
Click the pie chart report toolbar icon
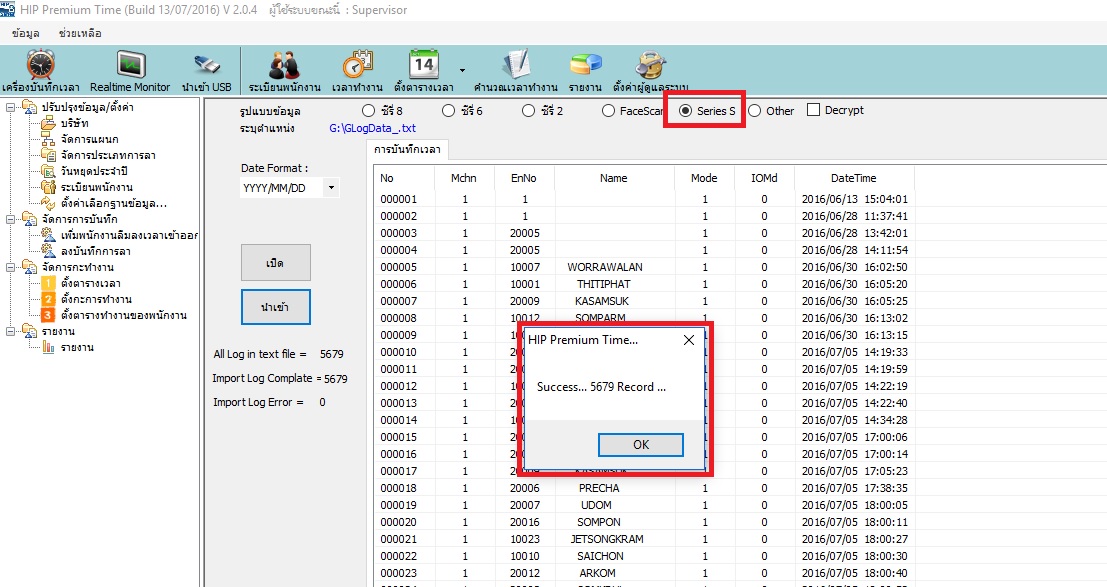585,71
